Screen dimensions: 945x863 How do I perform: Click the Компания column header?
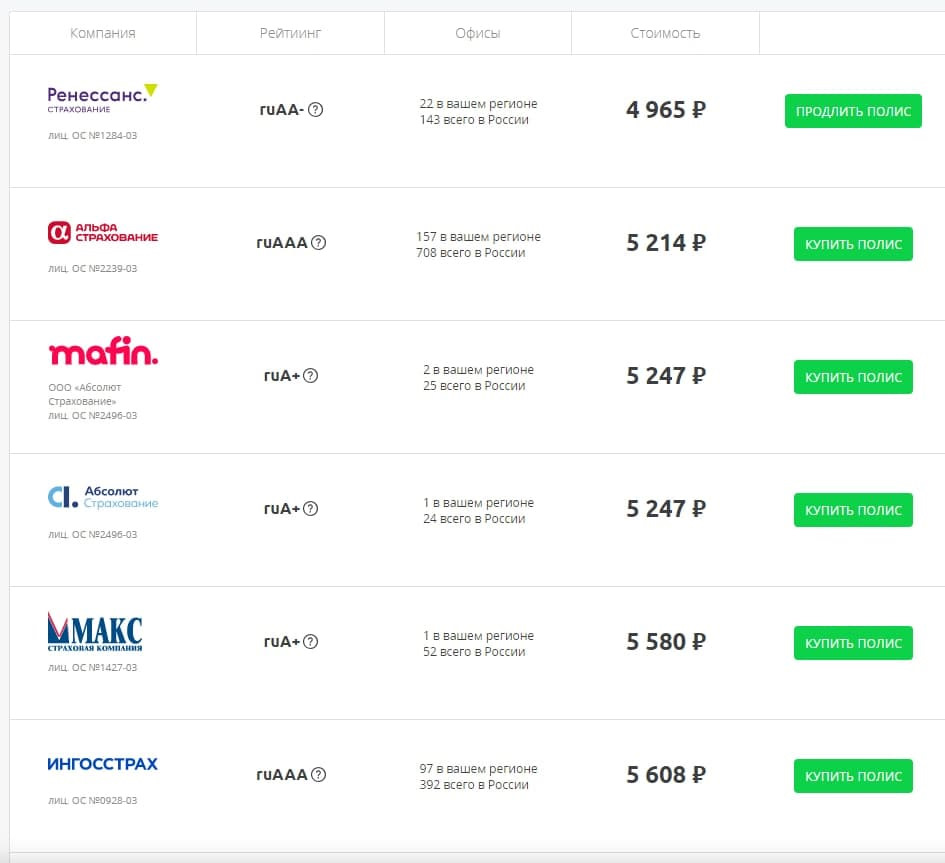103,33
